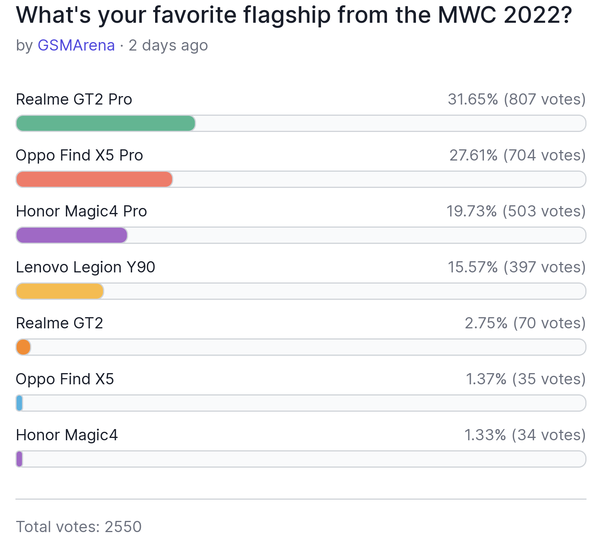Open the GSMArena author link
600x551 pixels.
(76, 45)
